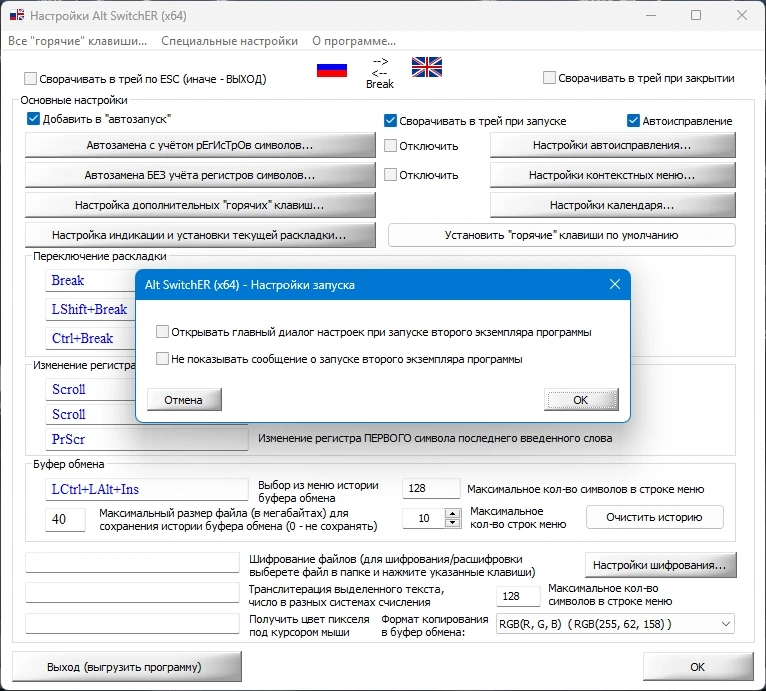Click the Alt SwitchER title bar icon

click(17, 15)
